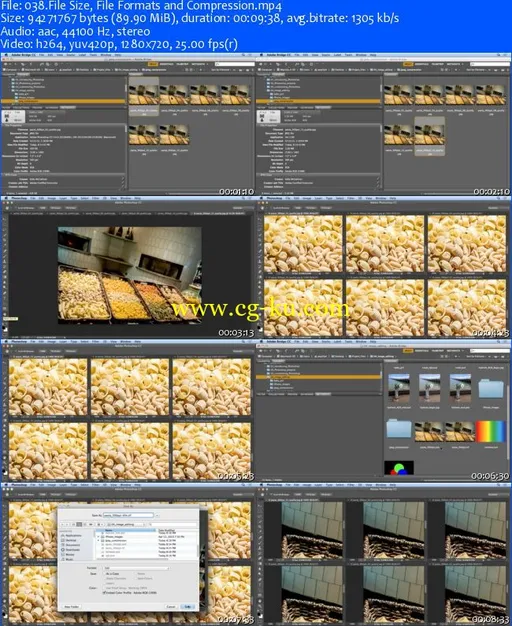The height and width of the screenshot is (626, 512).
Task: Open the Stacks menu in the 00:06:30 Bridge frame
Action: (x=326, y=342)
